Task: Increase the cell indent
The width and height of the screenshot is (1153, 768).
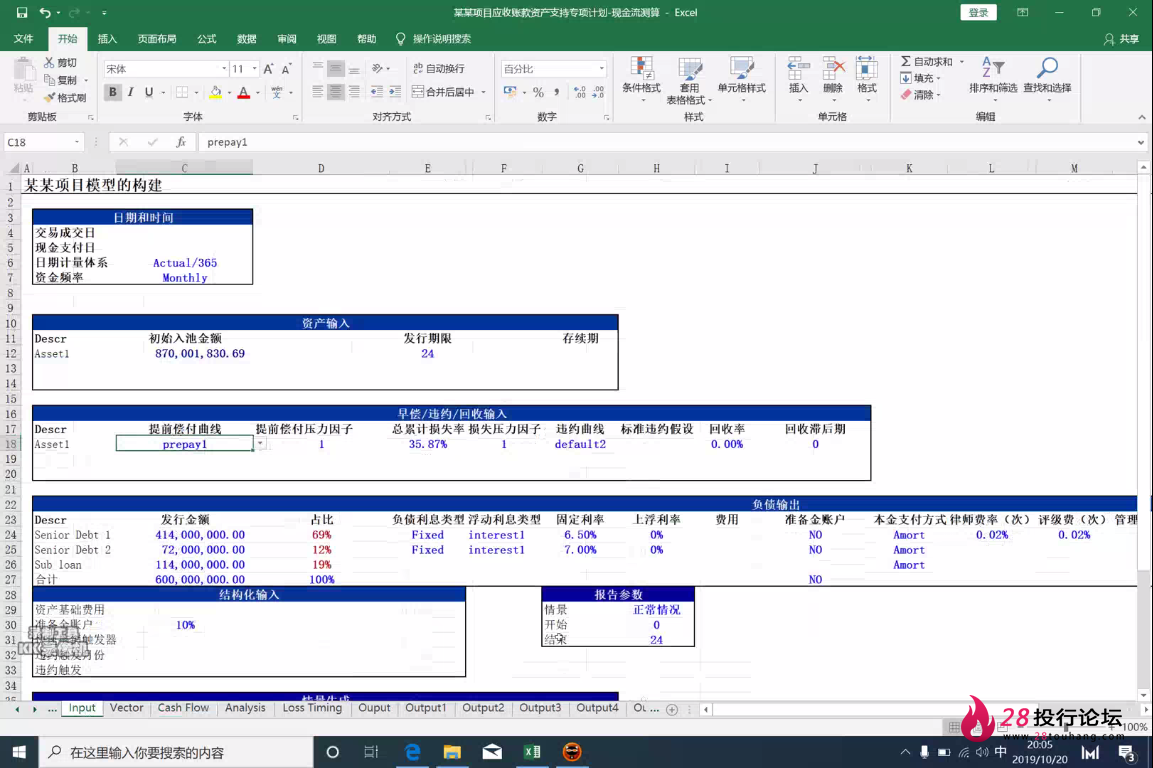Action: pos(395,92)
